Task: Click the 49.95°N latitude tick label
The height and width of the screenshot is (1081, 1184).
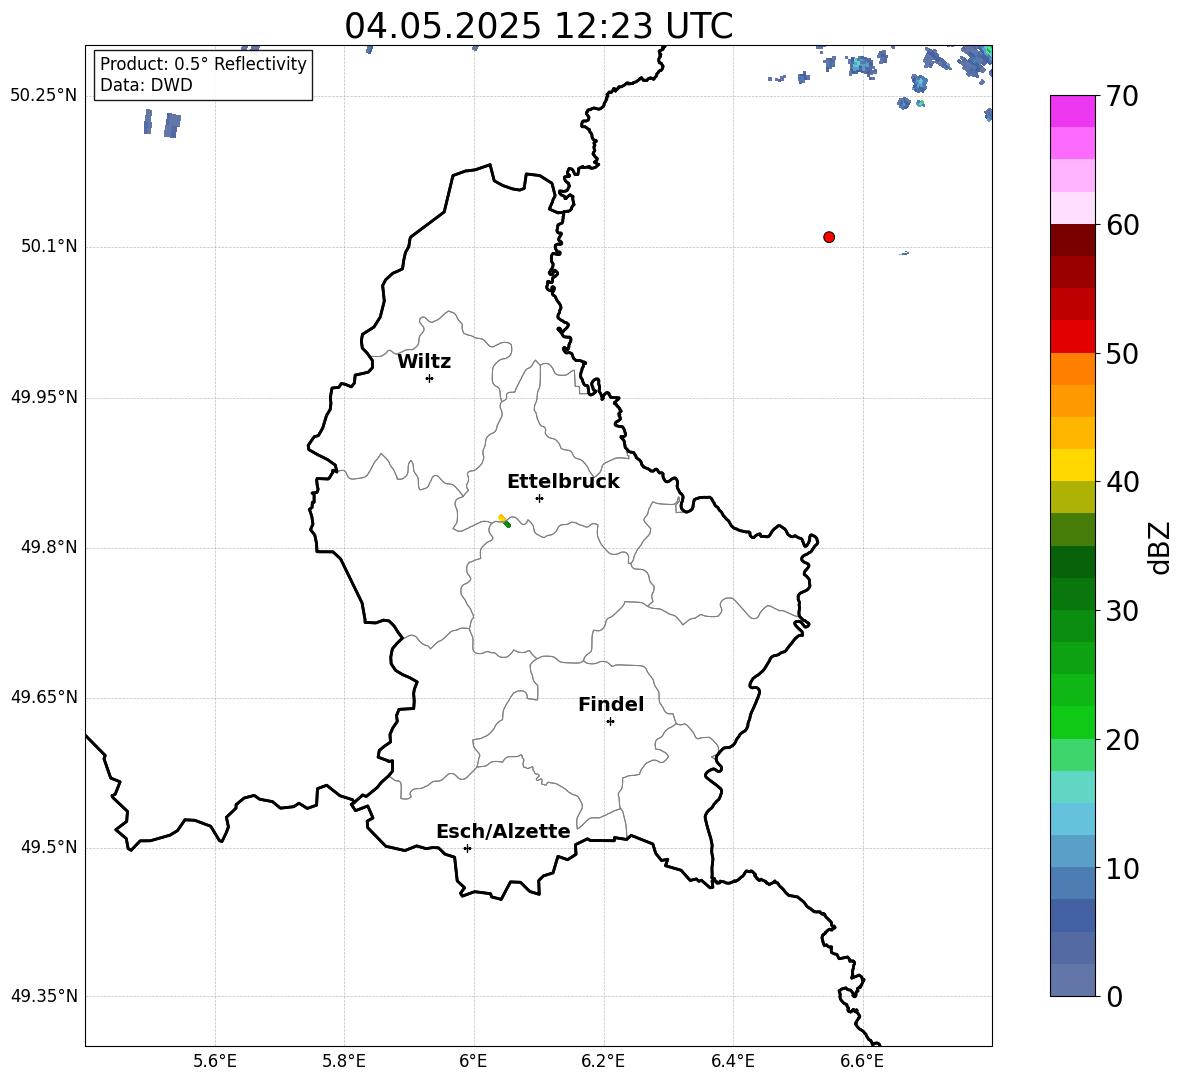Action: (x=44, y=397)
